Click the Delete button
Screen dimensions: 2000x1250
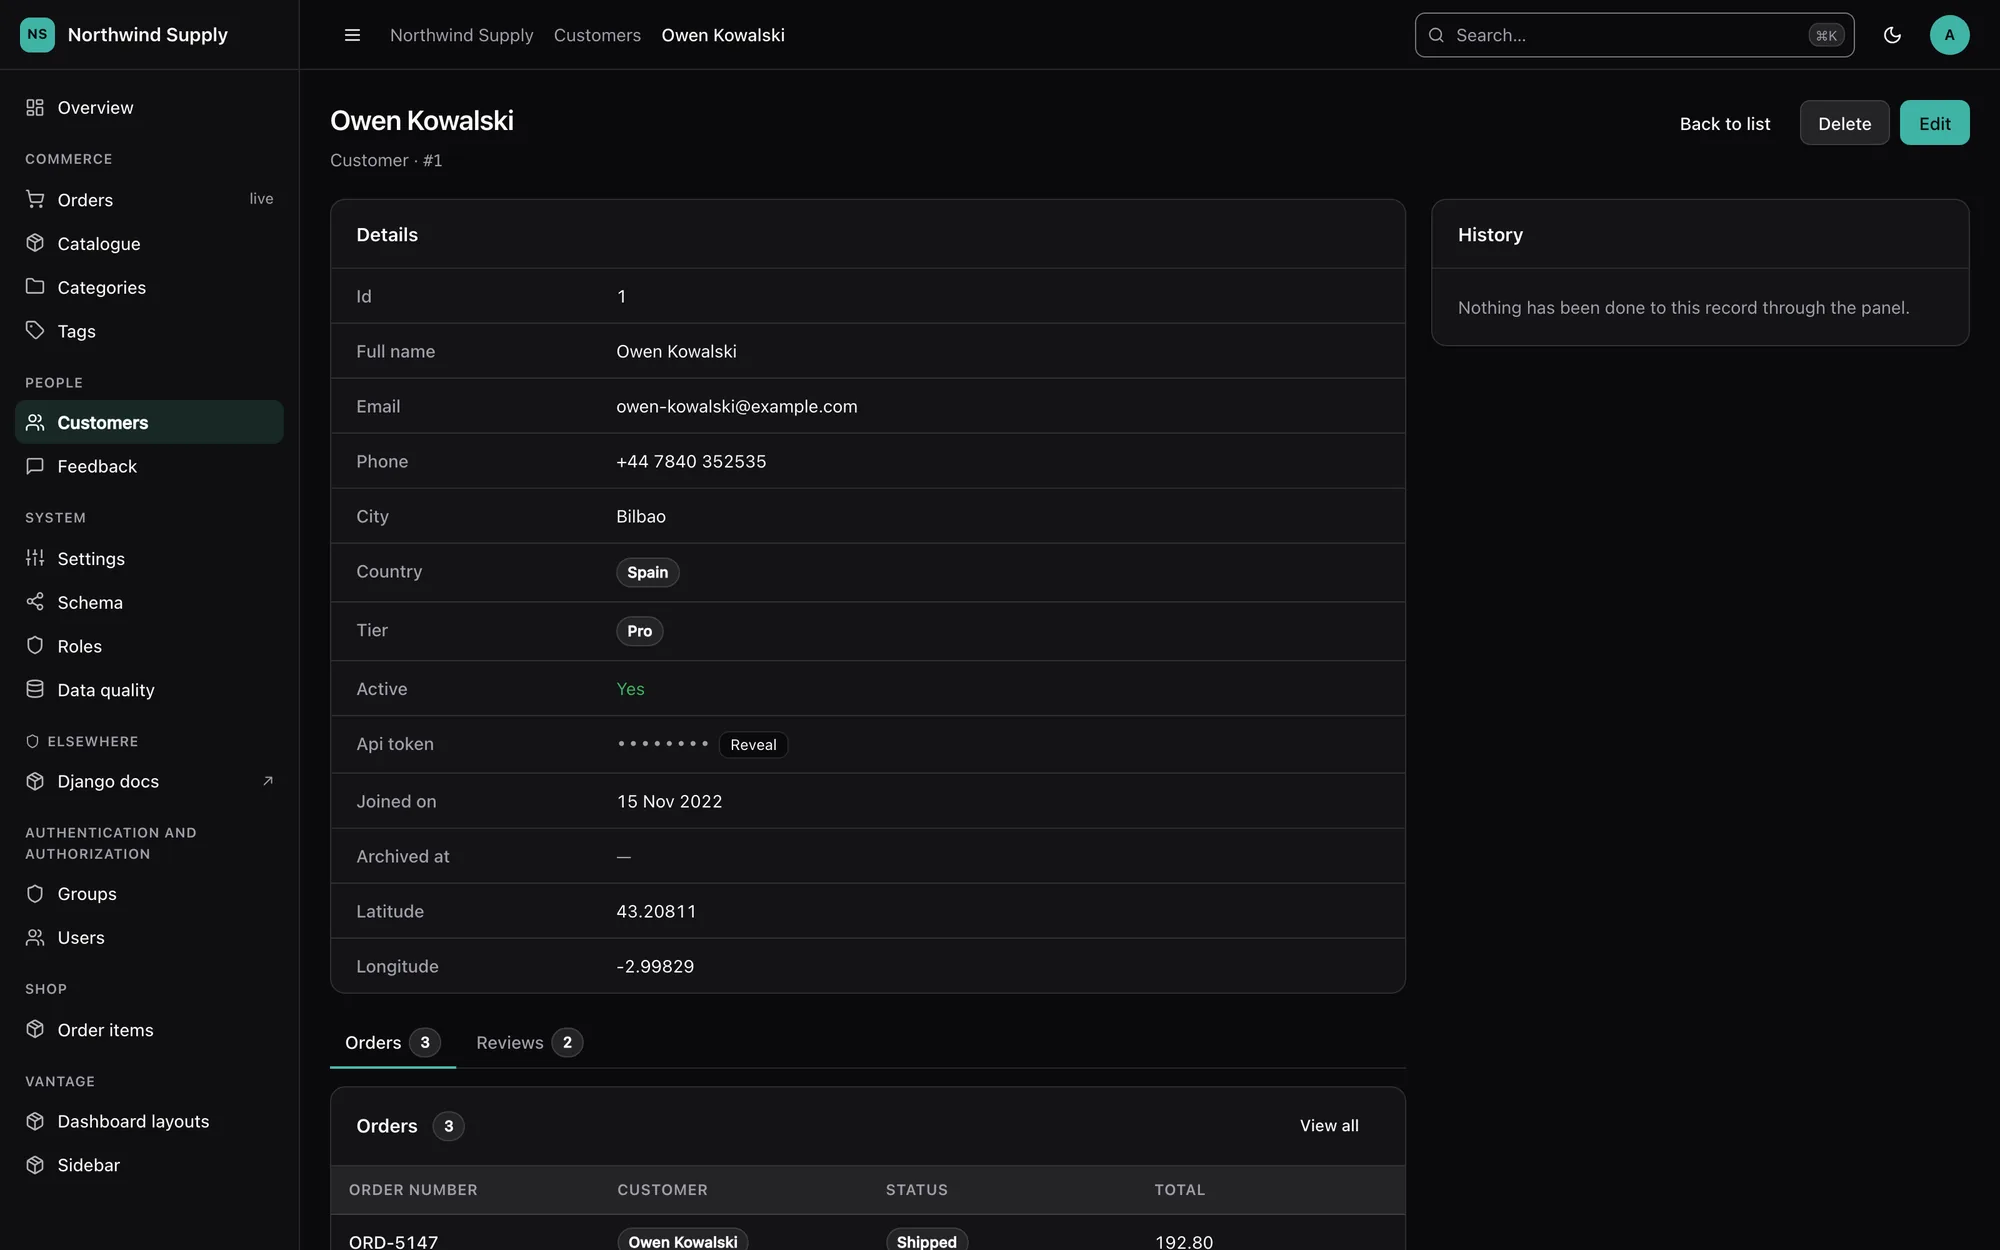[1844, 123]
